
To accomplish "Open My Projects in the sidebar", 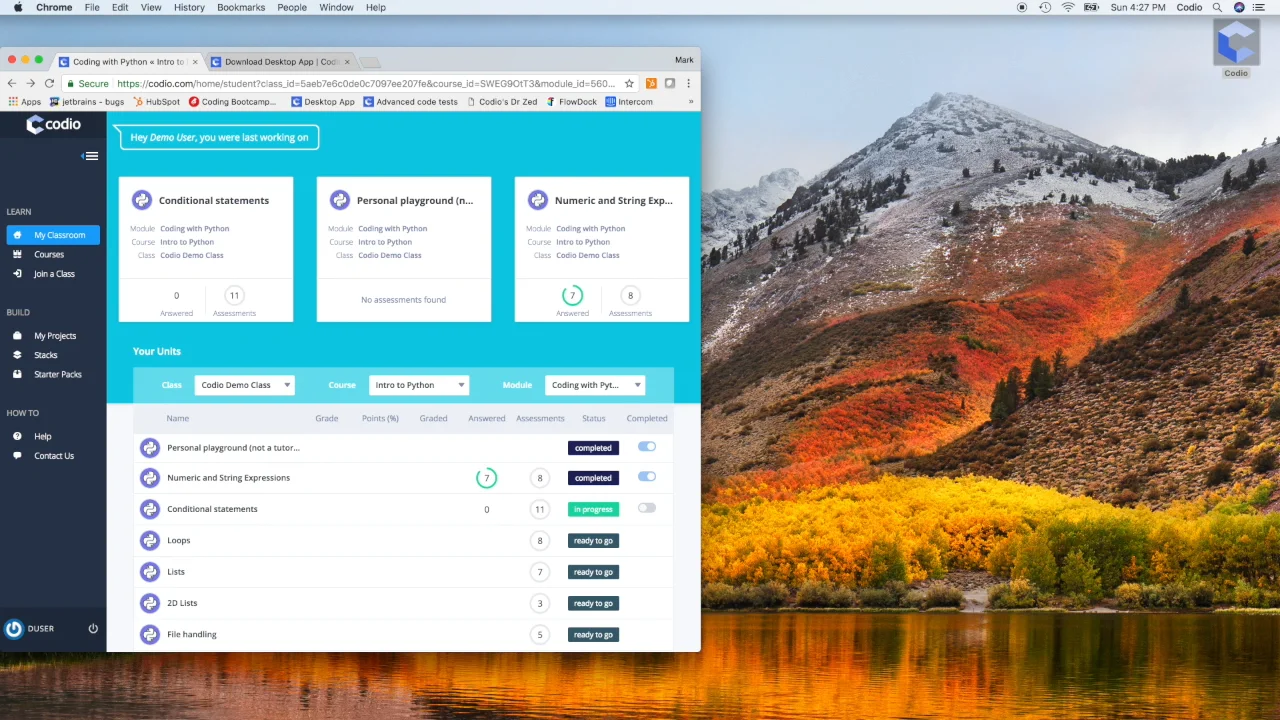I will pos(53,336).
